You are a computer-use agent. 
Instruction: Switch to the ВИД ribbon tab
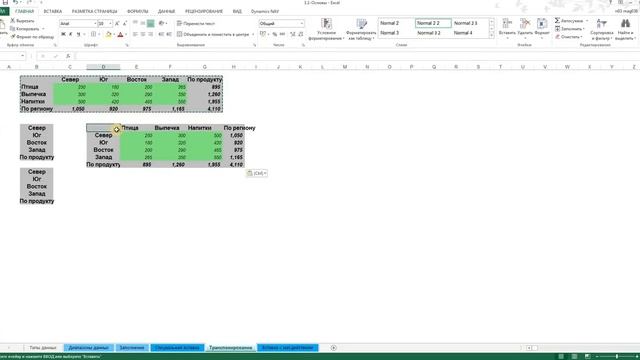(237, 11)
